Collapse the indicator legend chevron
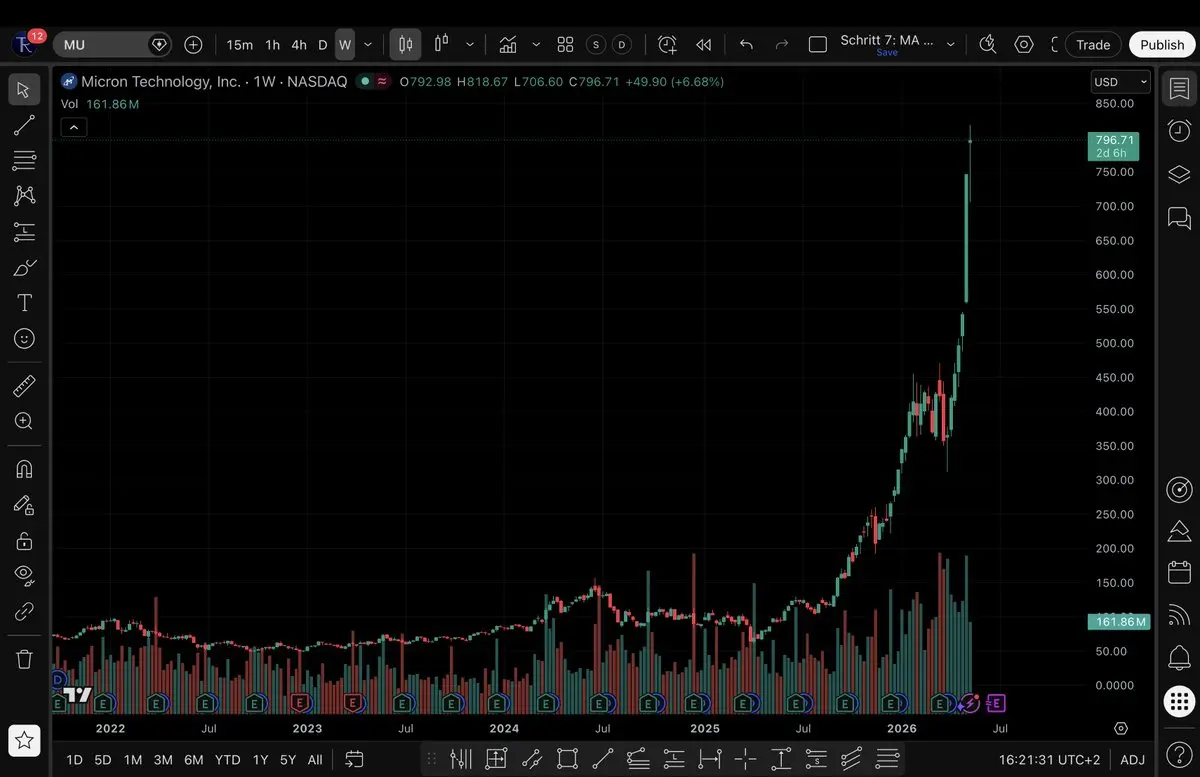1200x777 pixels. (75, 127)
